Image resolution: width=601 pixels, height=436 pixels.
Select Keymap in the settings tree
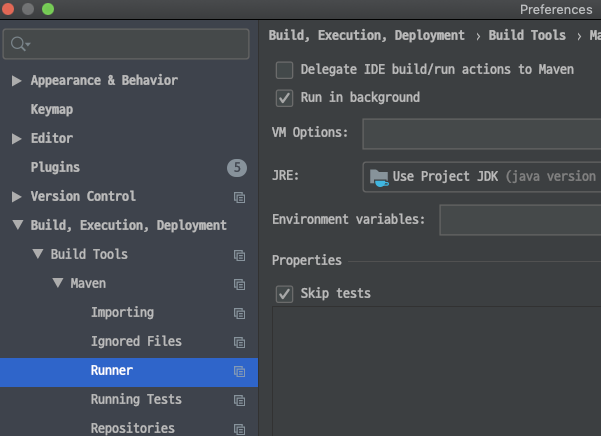(52, 110)
